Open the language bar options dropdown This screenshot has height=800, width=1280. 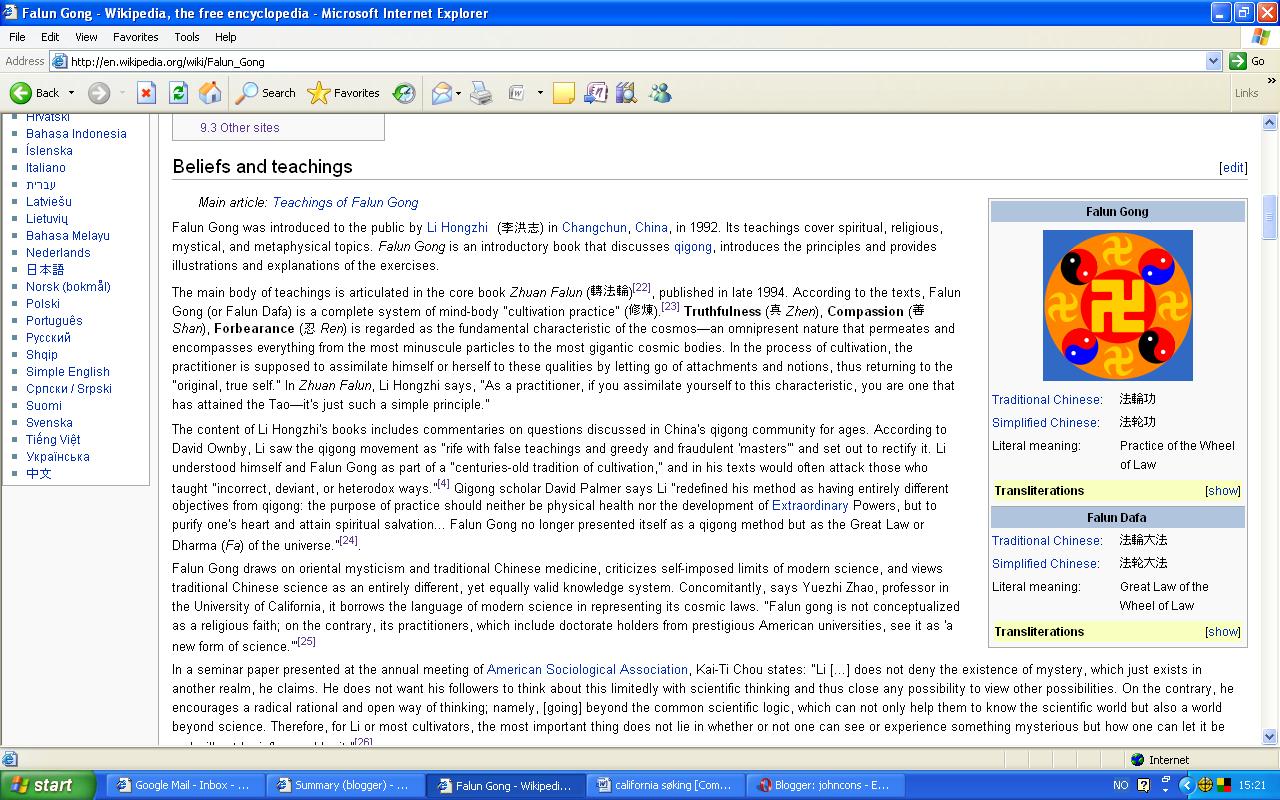click(x=1166, y=790)
